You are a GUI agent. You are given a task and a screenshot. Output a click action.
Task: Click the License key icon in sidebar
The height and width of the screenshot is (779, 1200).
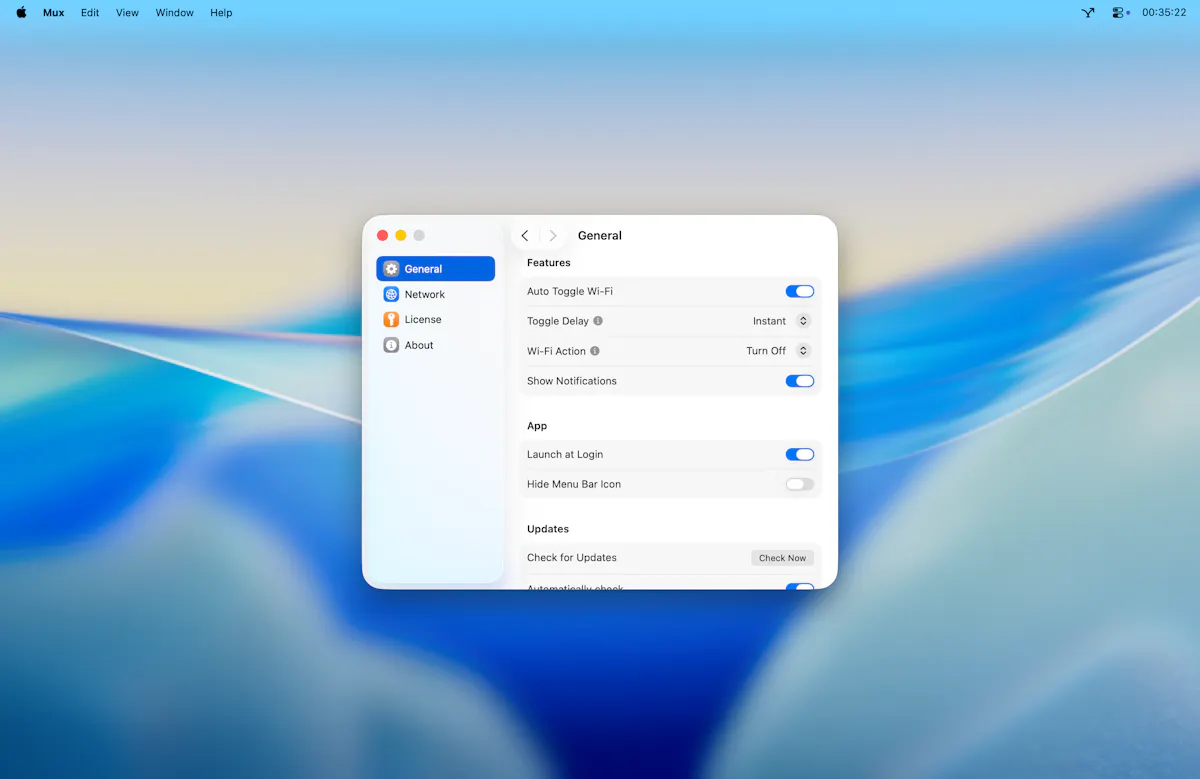click(x=391, y=320)
